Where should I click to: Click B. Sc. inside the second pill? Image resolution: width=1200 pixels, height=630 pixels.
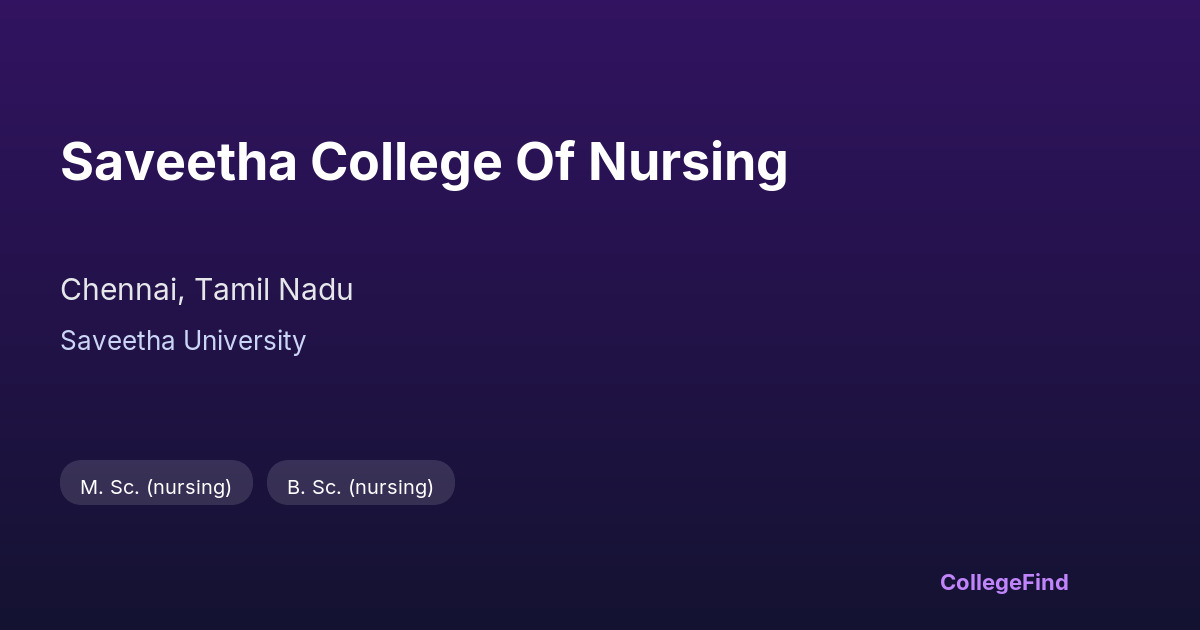(316, 487)
